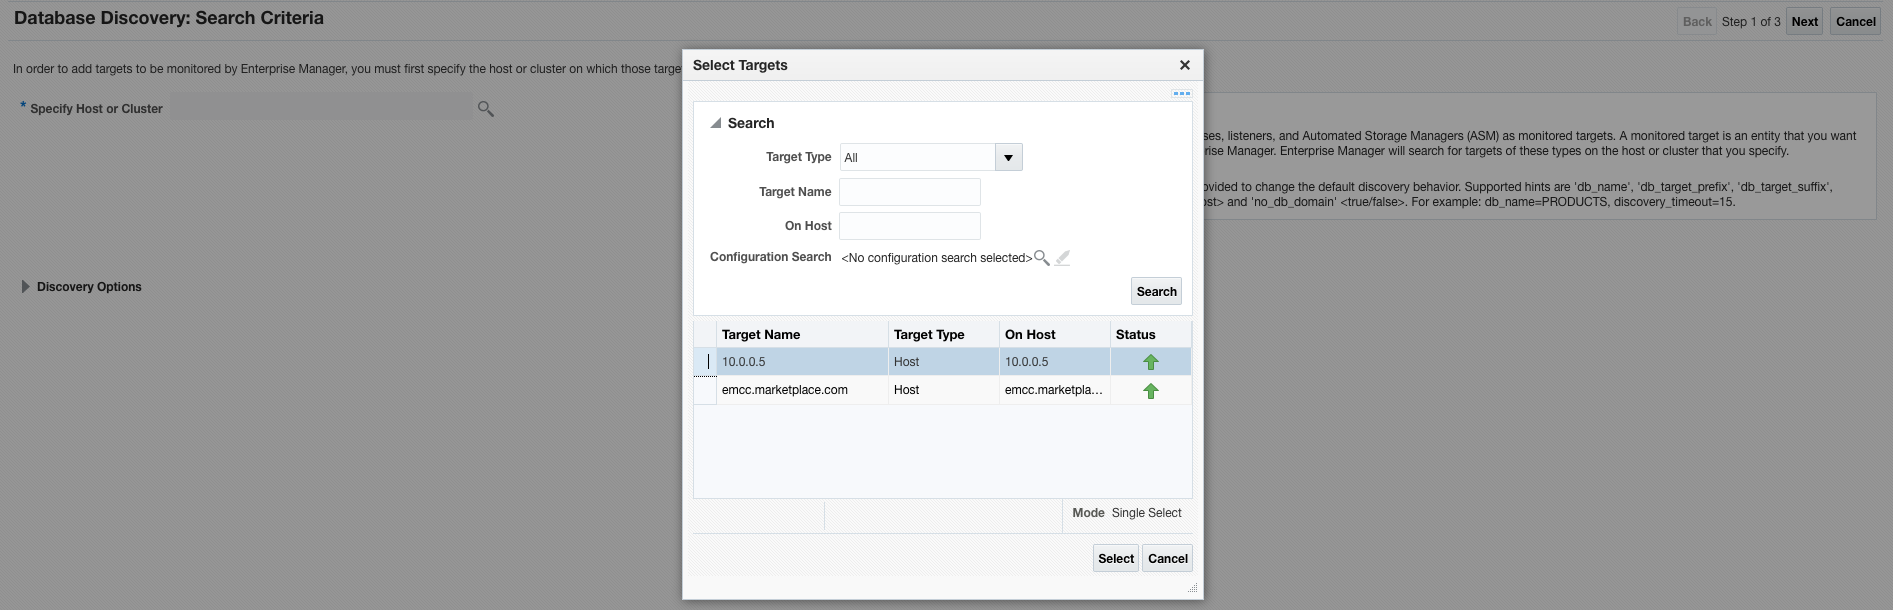Viewport: 1893px width, 610px height.
Task: Click into the Target Name field
Action: (x=909, y=192)
